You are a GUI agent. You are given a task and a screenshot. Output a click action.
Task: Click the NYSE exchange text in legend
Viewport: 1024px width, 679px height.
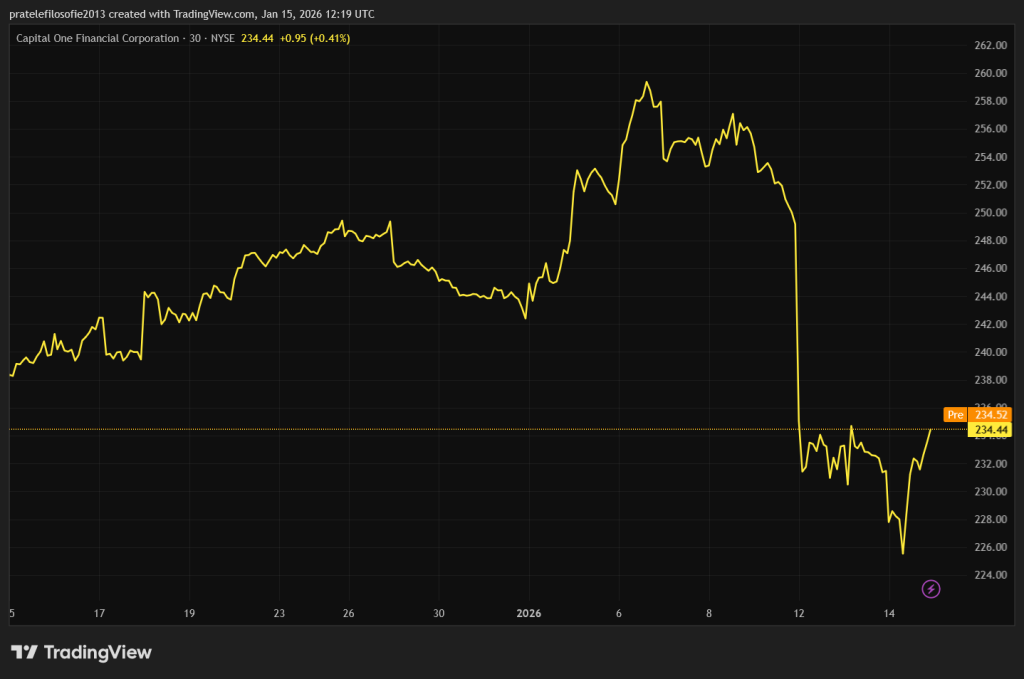point(220,38)
